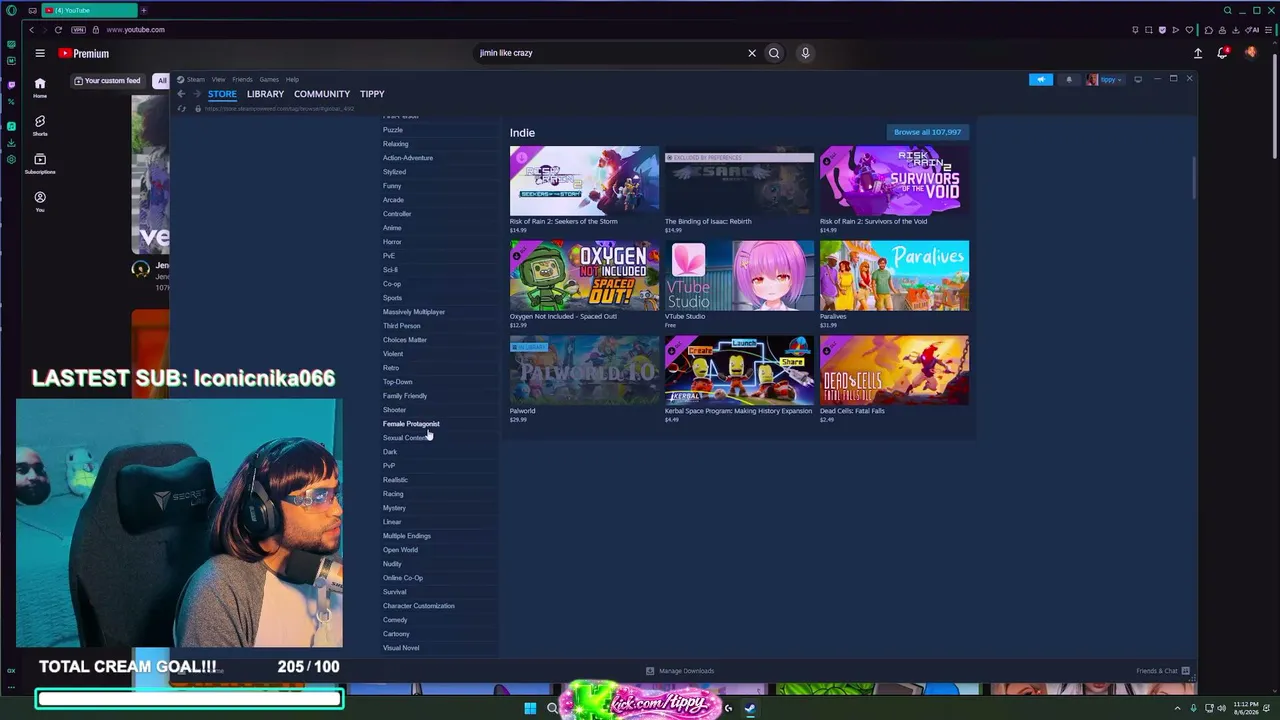The image size is (1280, 720).
Task: Reload the browser page
Action: tap(58, 30)
